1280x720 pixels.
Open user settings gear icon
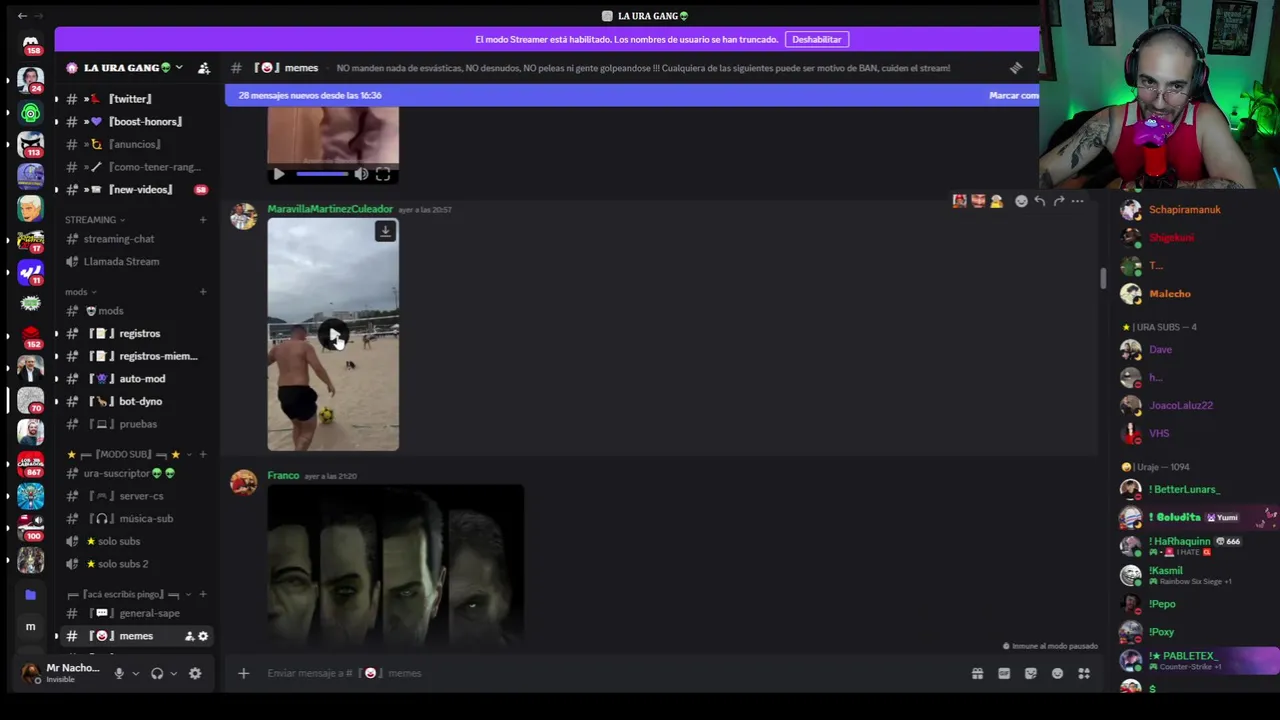195,673
